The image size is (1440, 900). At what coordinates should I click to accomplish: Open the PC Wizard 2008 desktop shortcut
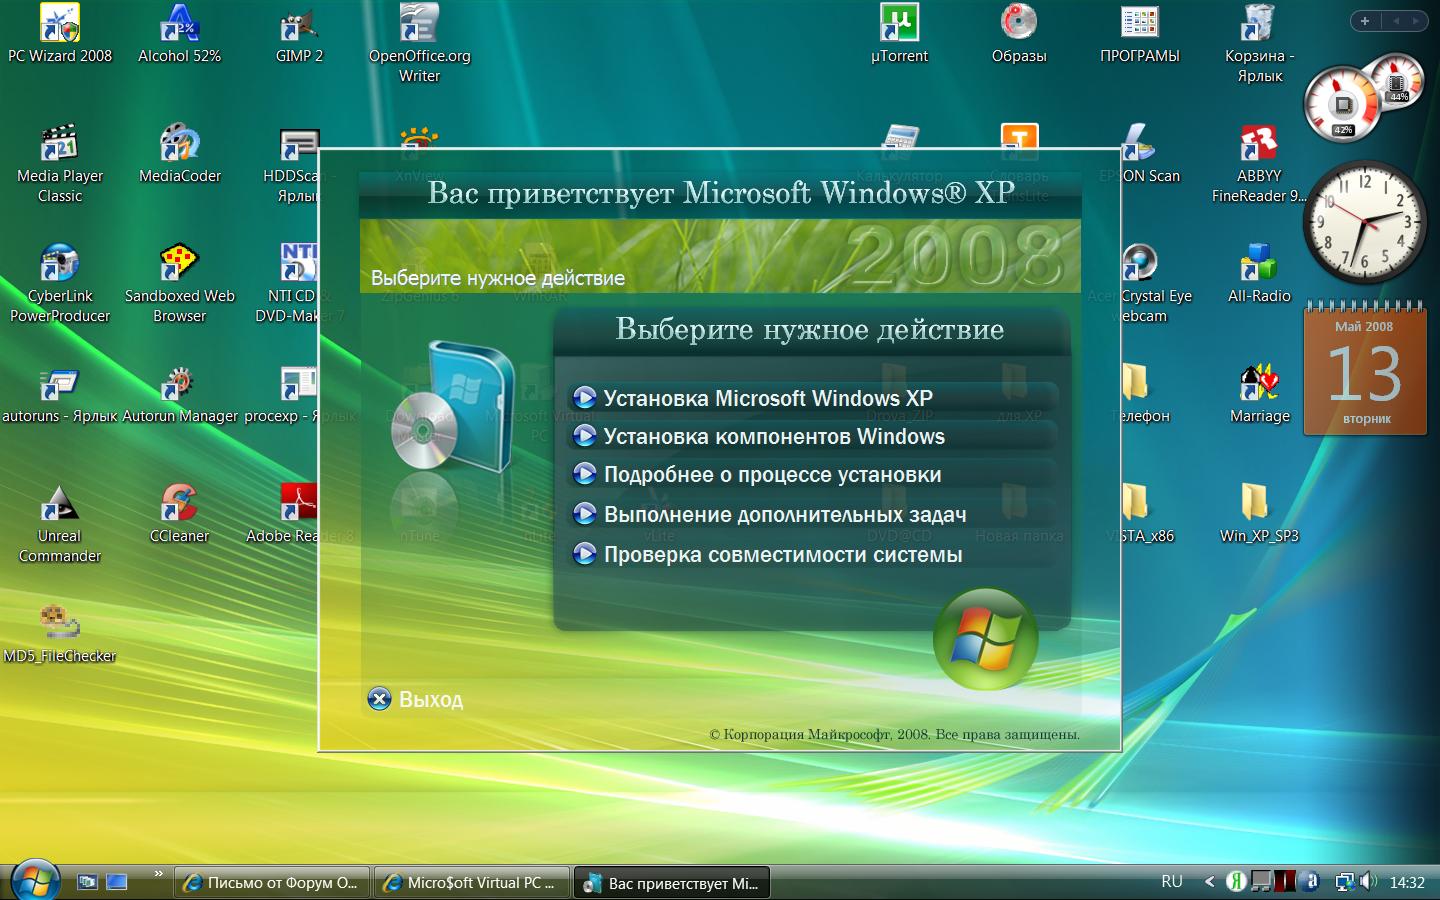click(60, 33)
